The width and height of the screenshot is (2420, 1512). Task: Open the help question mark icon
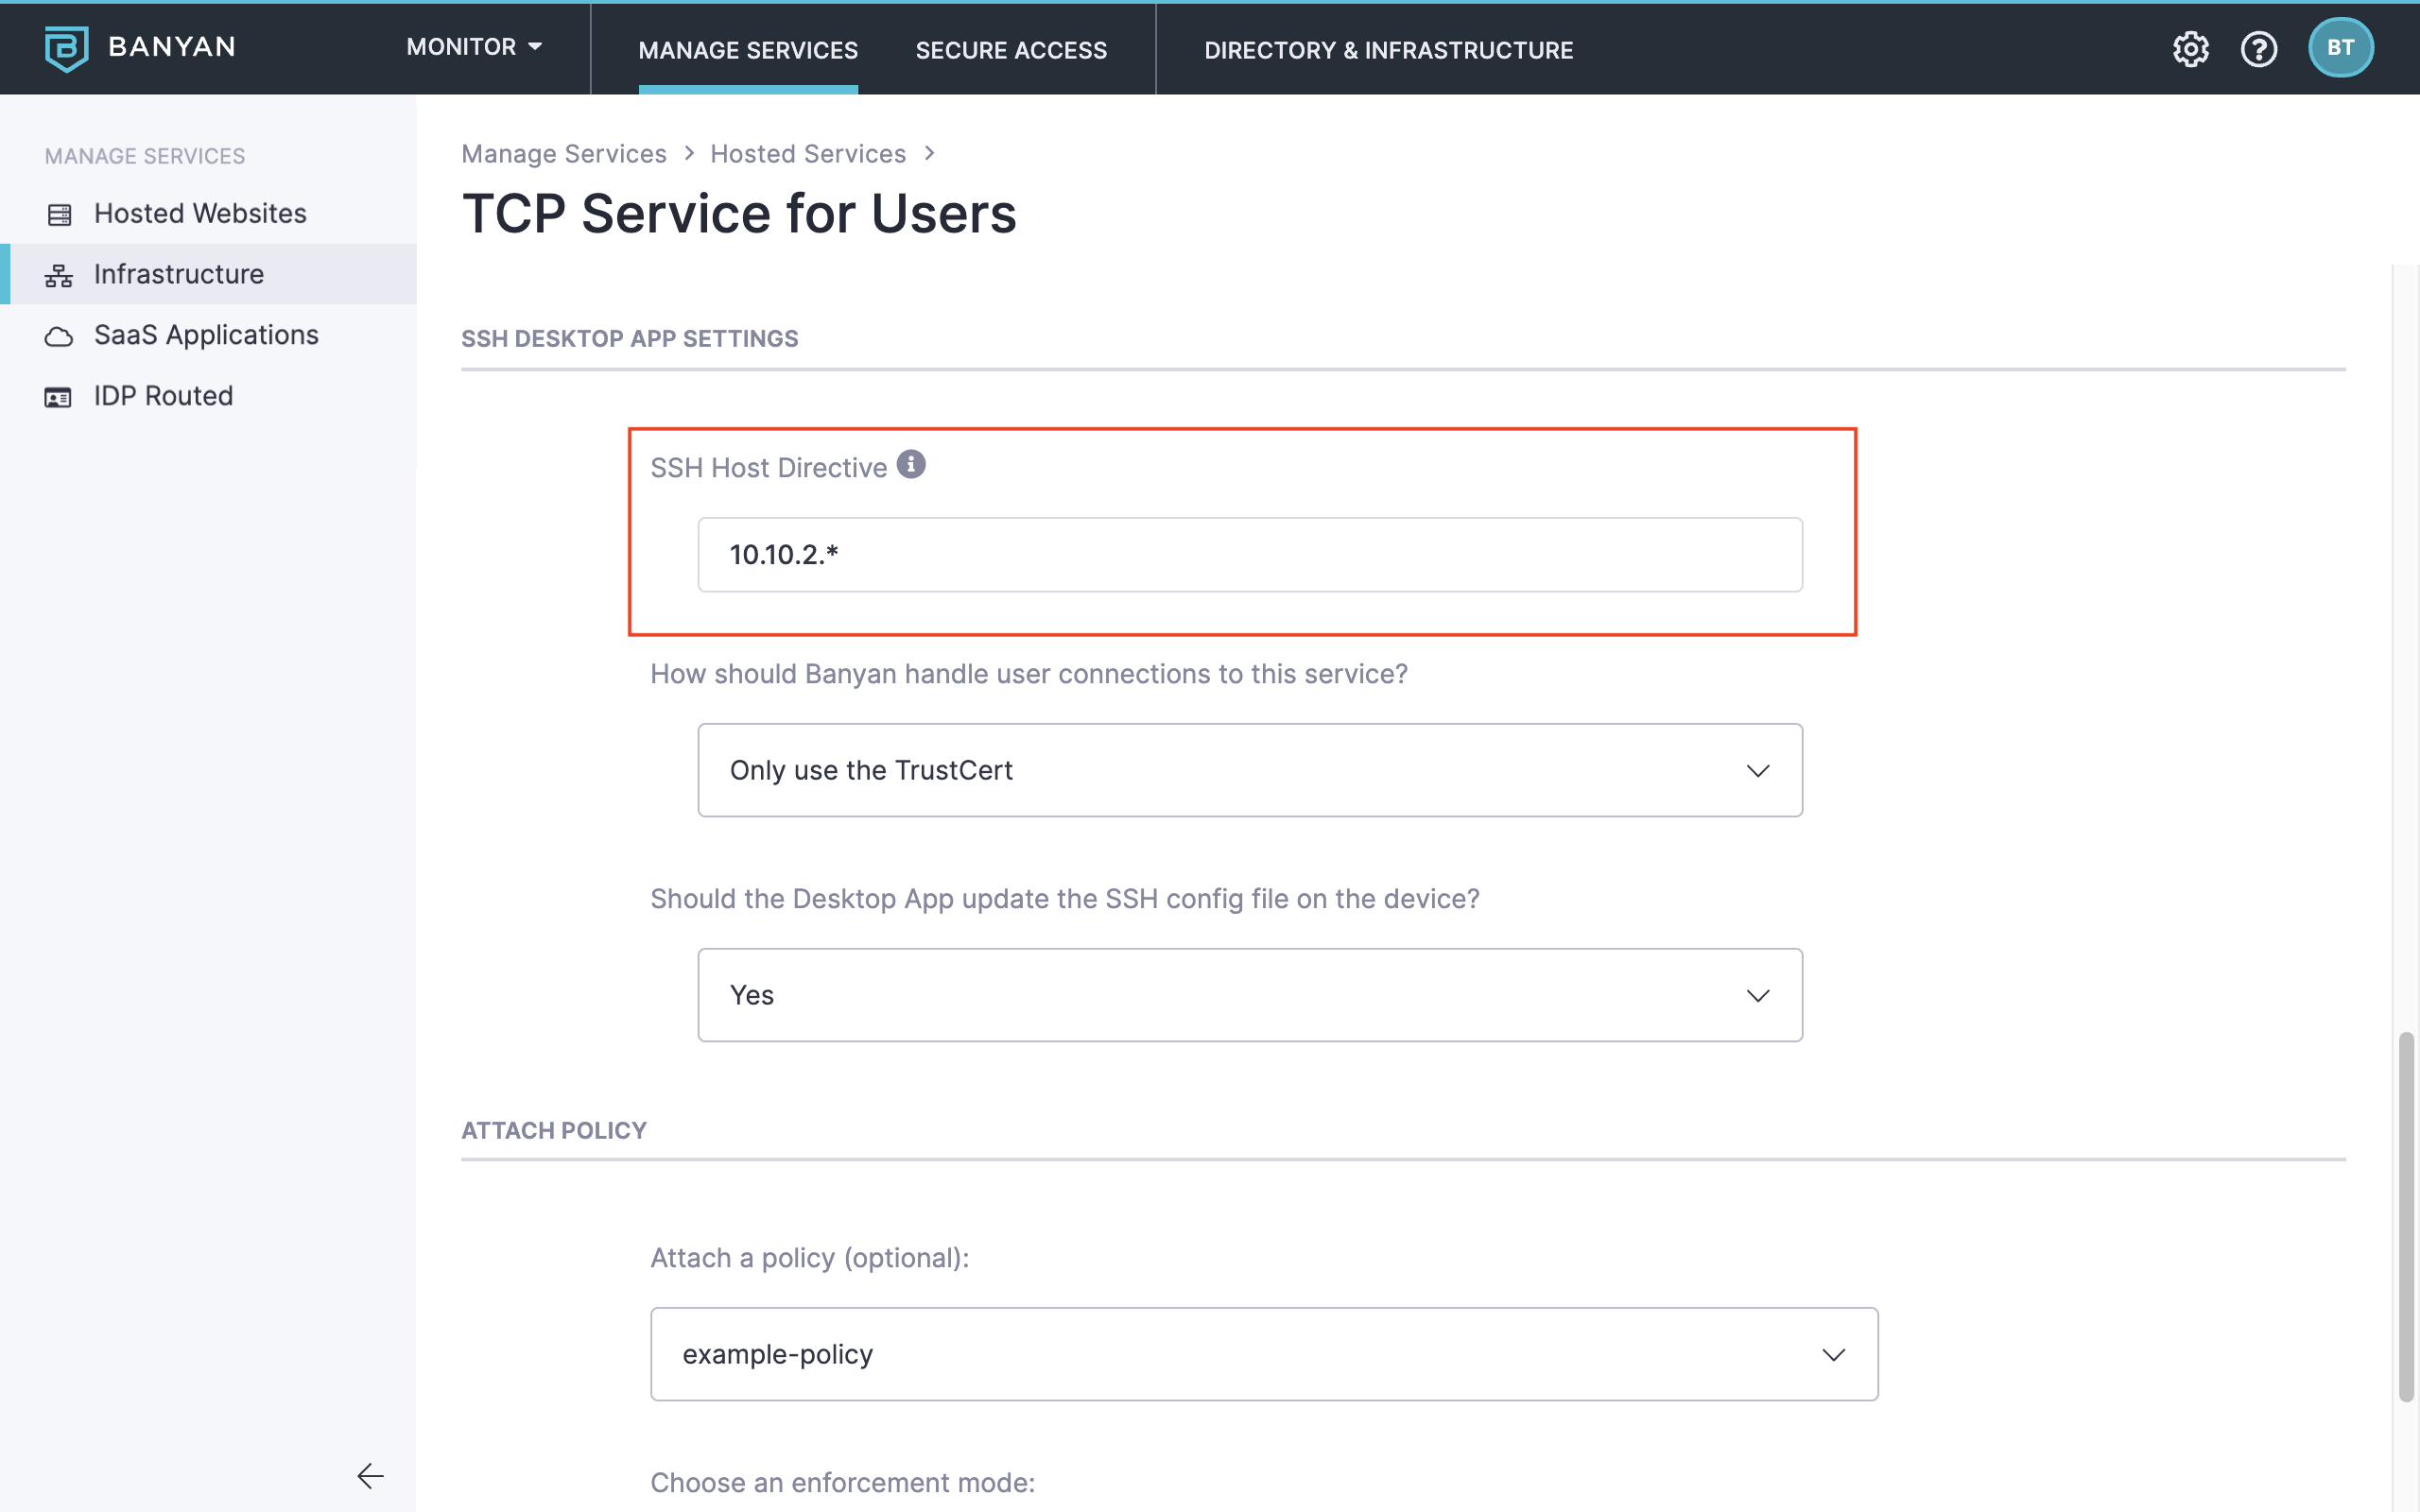(2258, 48)
